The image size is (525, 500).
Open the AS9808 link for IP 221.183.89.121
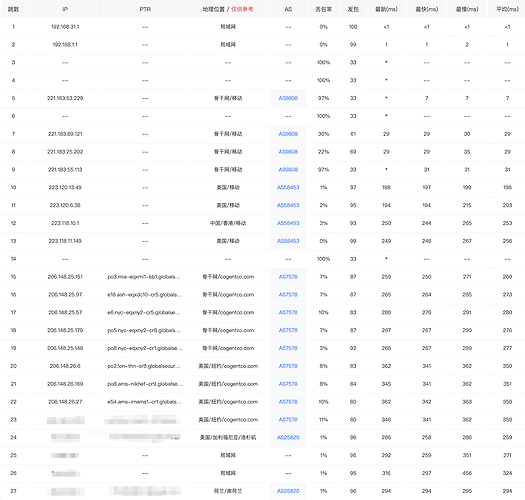(x=288, y=134)
